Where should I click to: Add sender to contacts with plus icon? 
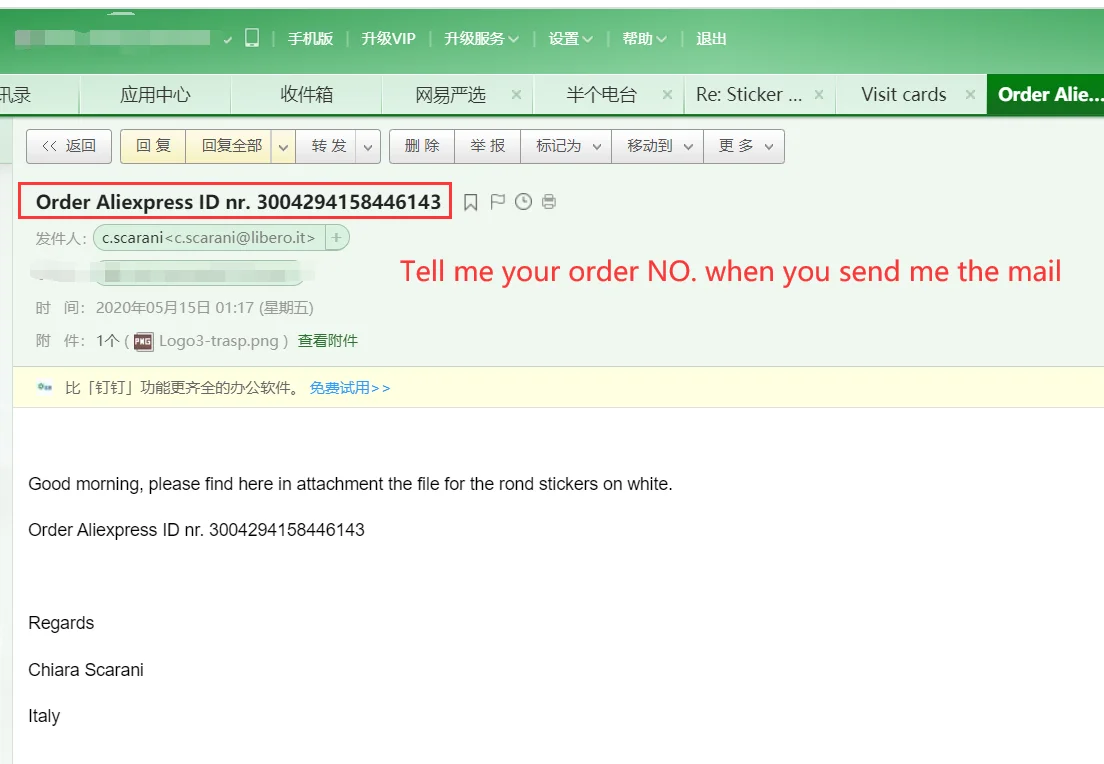click(x=337, y=238)
